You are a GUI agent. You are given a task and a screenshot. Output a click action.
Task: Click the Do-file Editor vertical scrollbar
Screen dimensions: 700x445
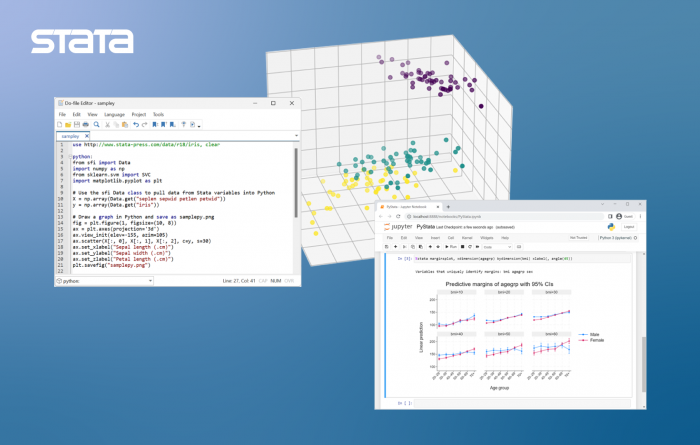(x=296, y=183)
